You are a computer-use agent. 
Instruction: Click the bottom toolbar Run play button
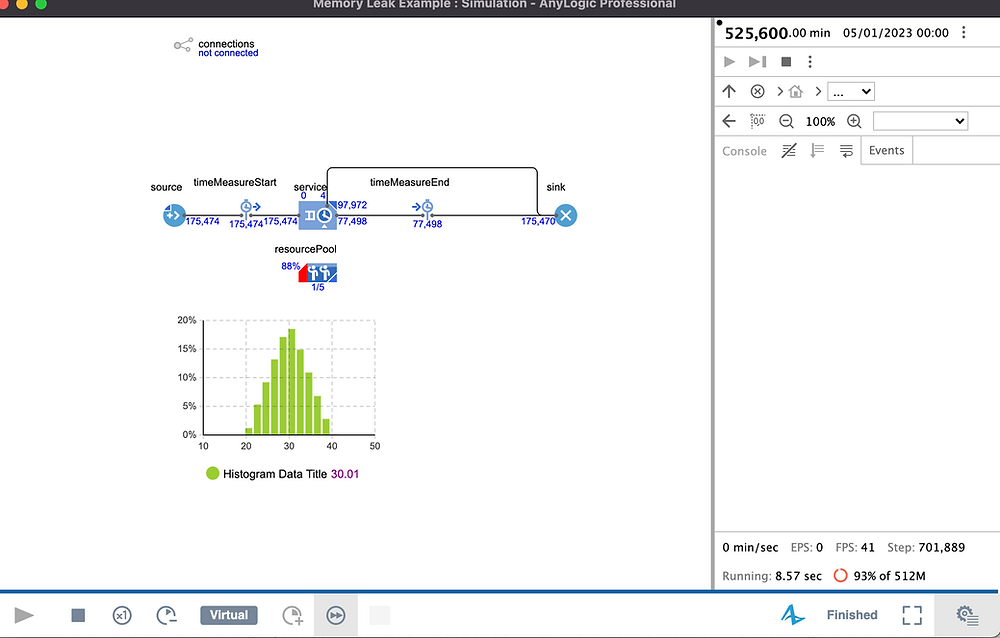(24, 615)
